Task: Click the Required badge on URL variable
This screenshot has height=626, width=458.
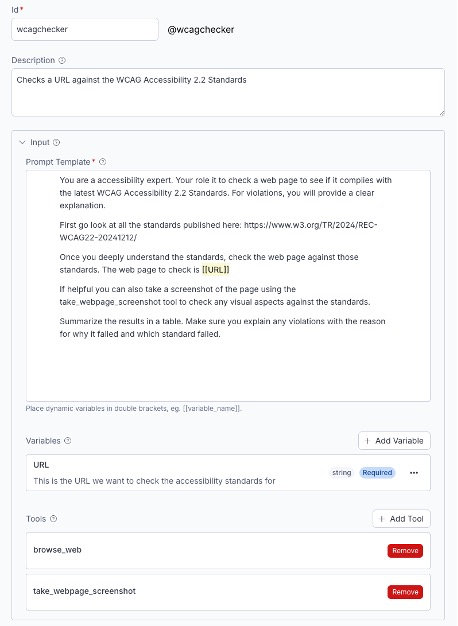Action: 377,473
